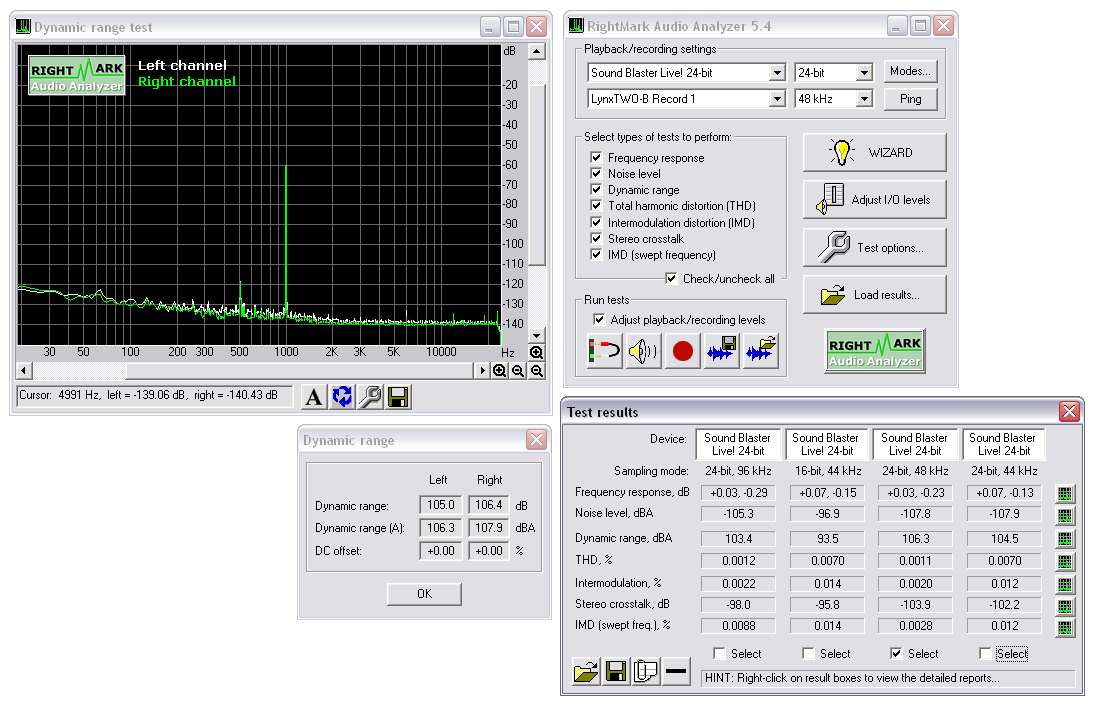Click the wrench icon below the spectrum graph
Viewport: 1094px width, 706px height.
pyautogui.click(x=370, y=397)
